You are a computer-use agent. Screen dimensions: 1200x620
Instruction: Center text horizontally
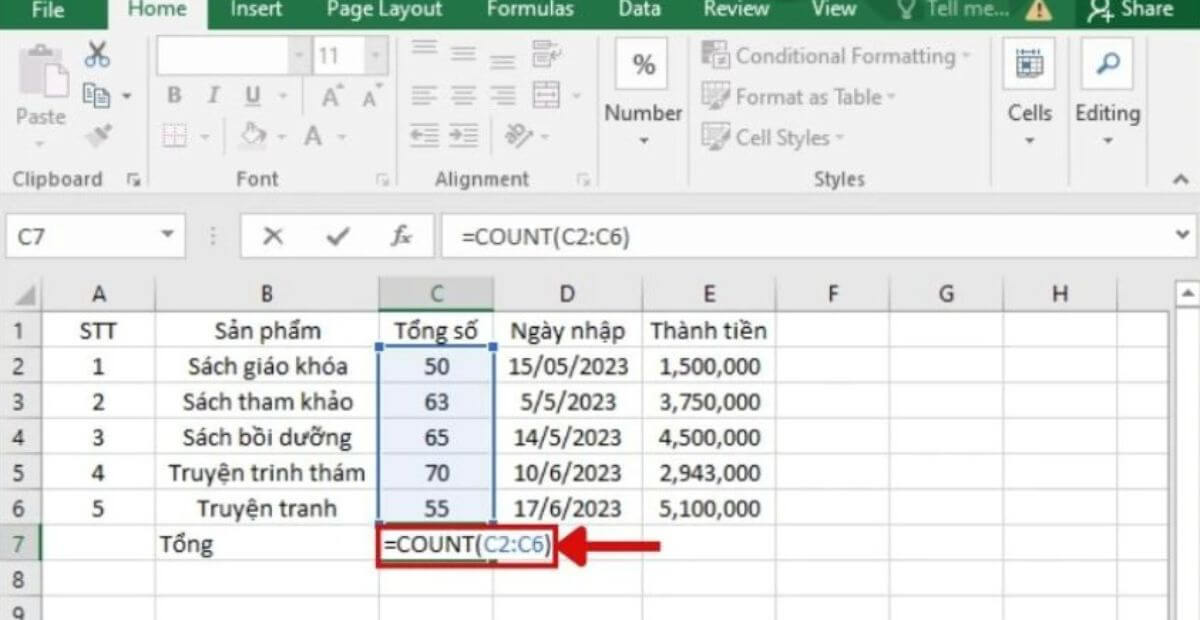tap(462, 96)
